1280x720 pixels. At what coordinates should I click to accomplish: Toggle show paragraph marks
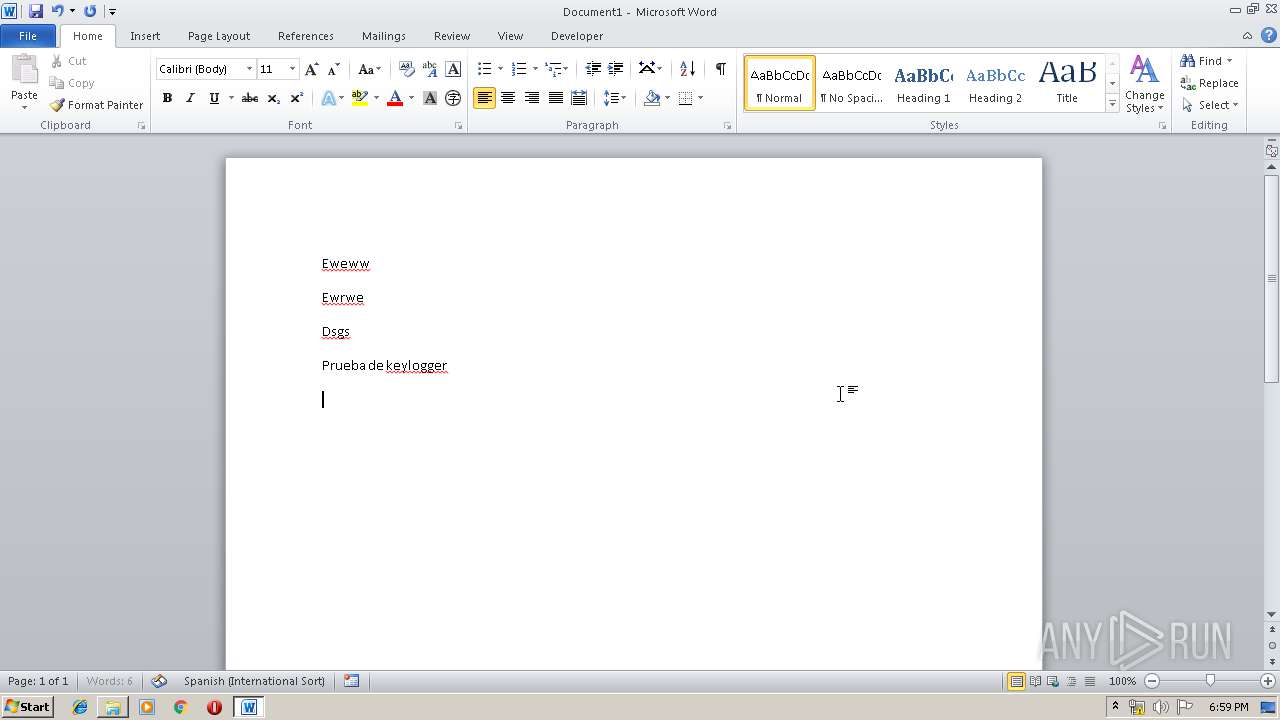click(x=720, y=69)
